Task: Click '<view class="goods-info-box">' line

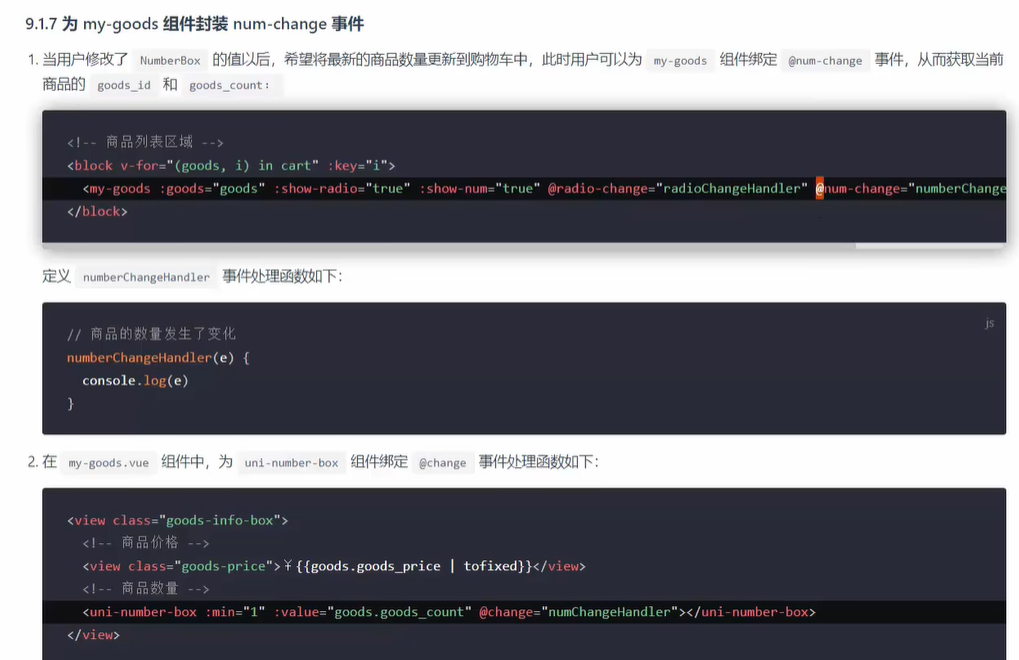Action: [x=177, y=520]
